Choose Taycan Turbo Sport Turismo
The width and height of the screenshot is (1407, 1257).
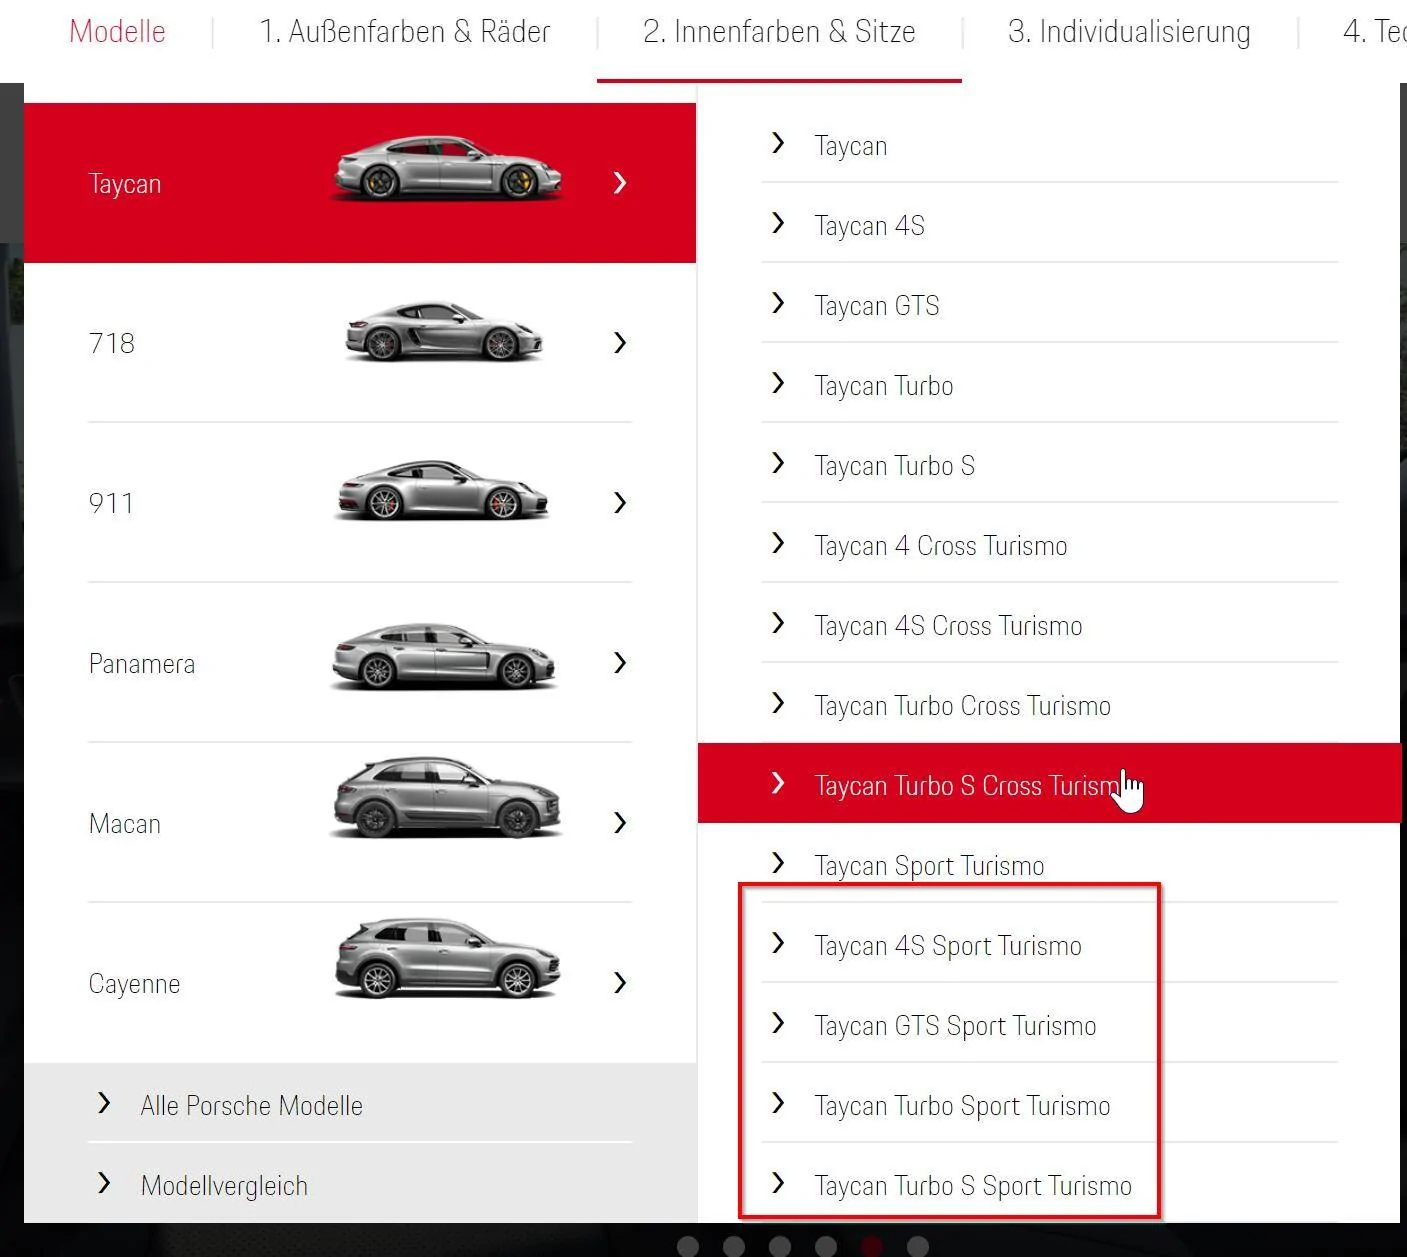tap(1050, 1105)
